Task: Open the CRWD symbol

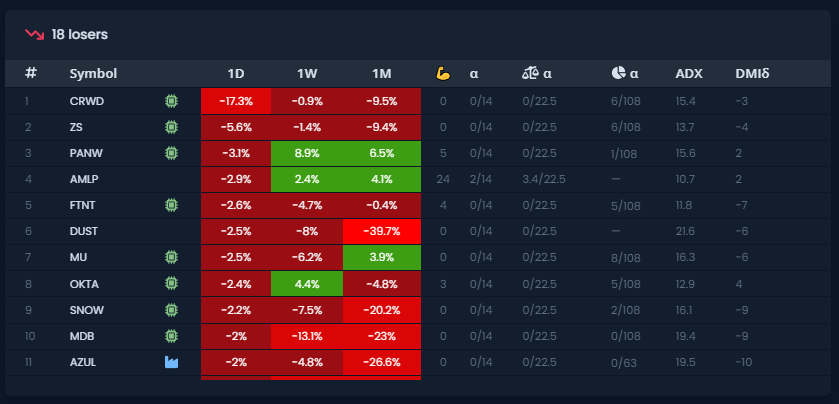Action: [x=87, y=101]
